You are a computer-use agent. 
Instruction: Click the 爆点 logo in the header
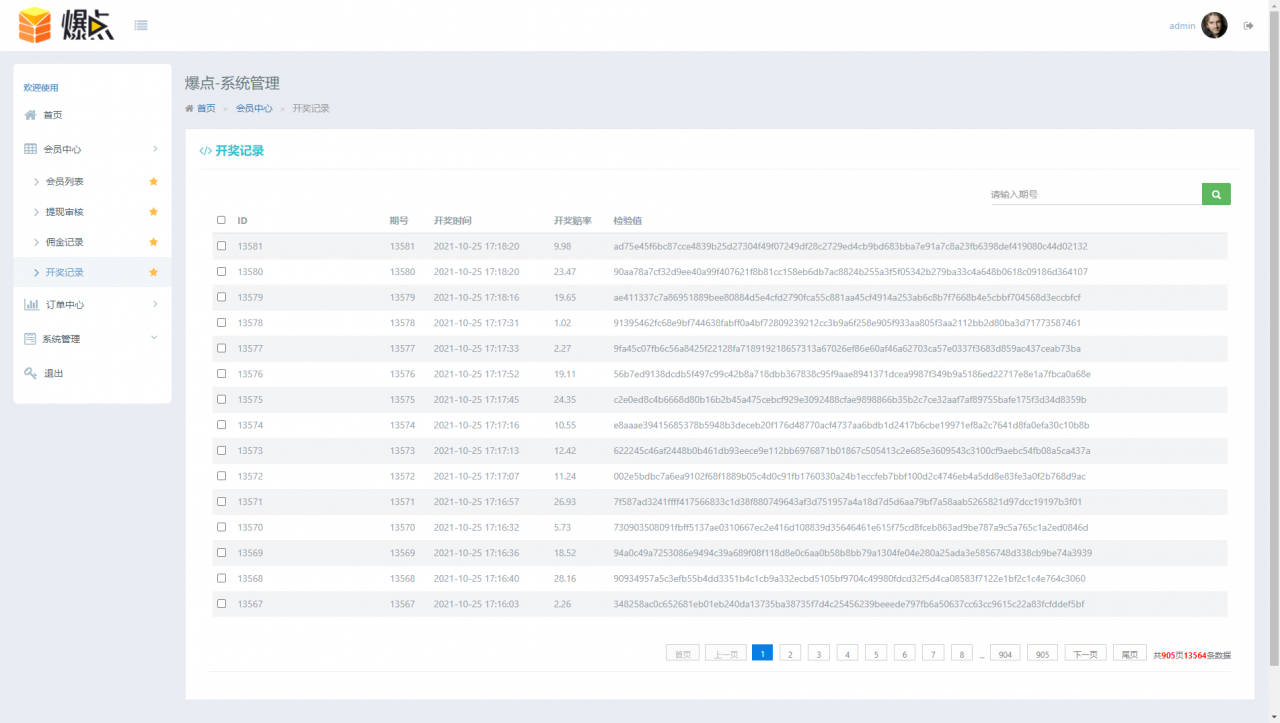tap(66, 25)
